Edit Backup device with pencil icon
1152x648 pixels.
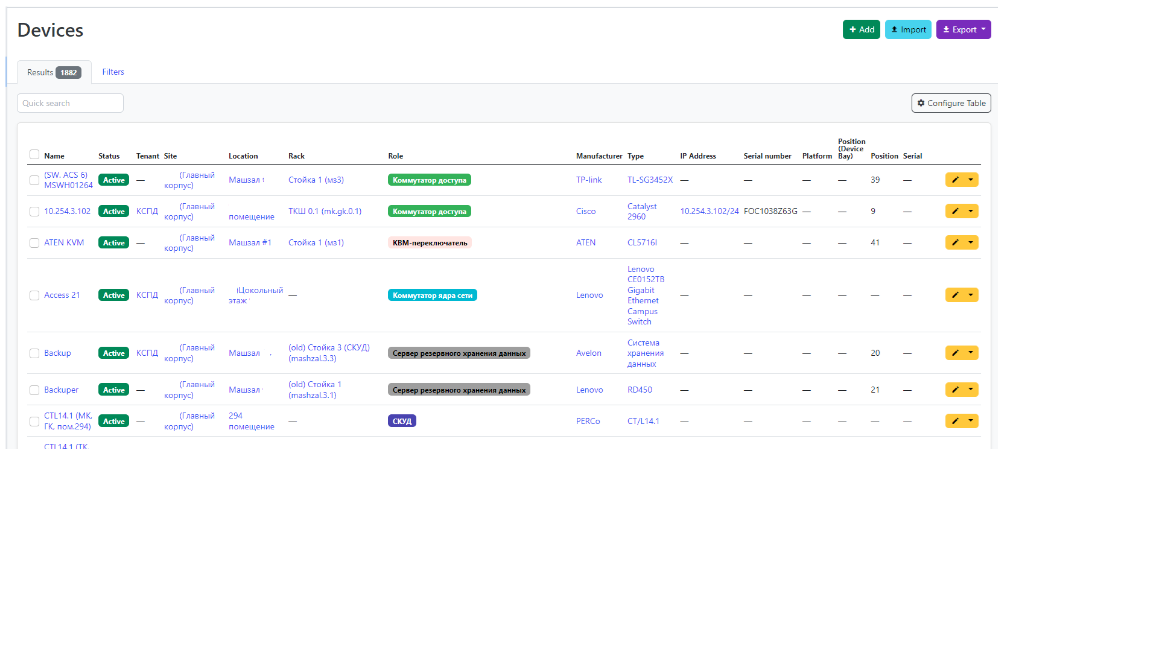tap(954, 353)
